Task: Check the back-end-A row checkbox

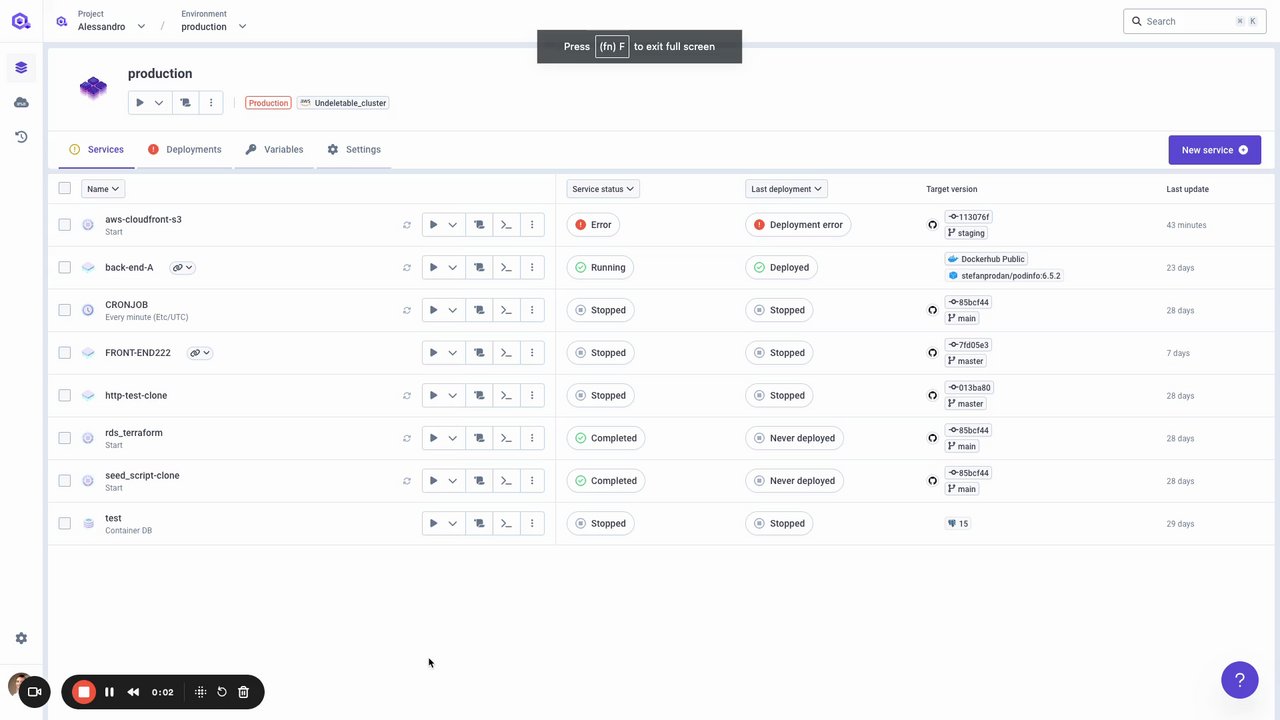Action: click(65, 267)
